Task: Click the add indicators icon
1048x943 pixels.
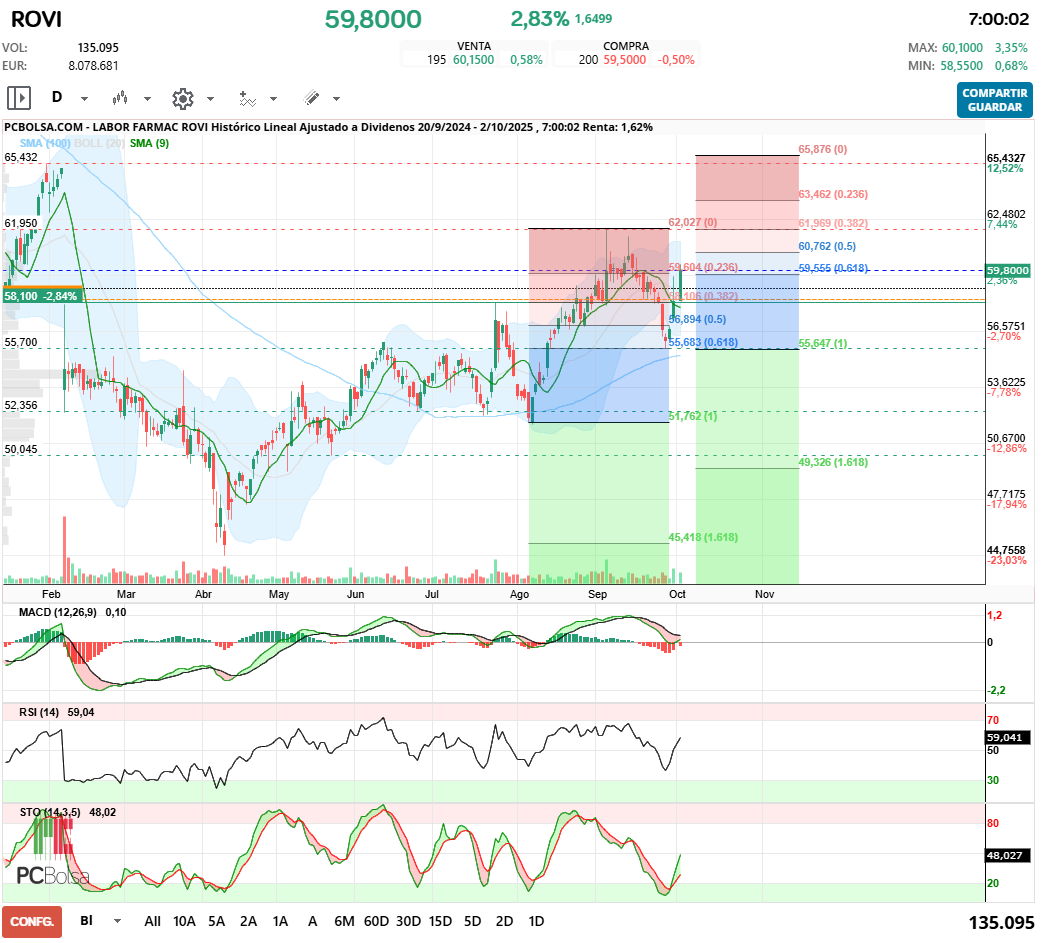Action: (x=247, y=98)
